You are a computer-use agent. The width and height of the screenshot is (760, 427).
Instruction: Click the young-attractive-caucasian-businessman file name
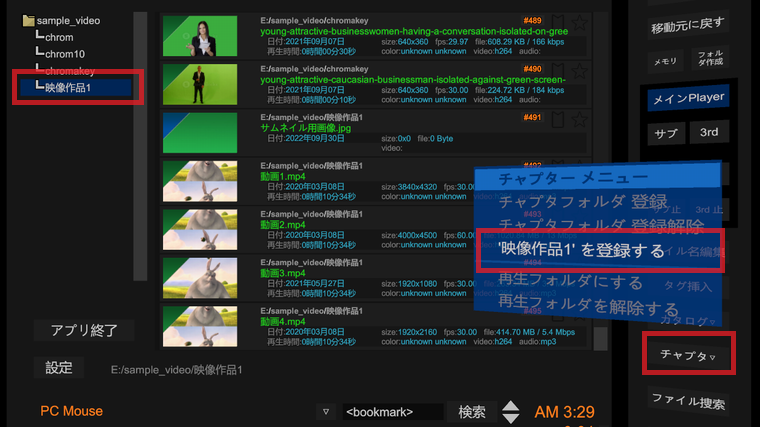pos(413,80)
